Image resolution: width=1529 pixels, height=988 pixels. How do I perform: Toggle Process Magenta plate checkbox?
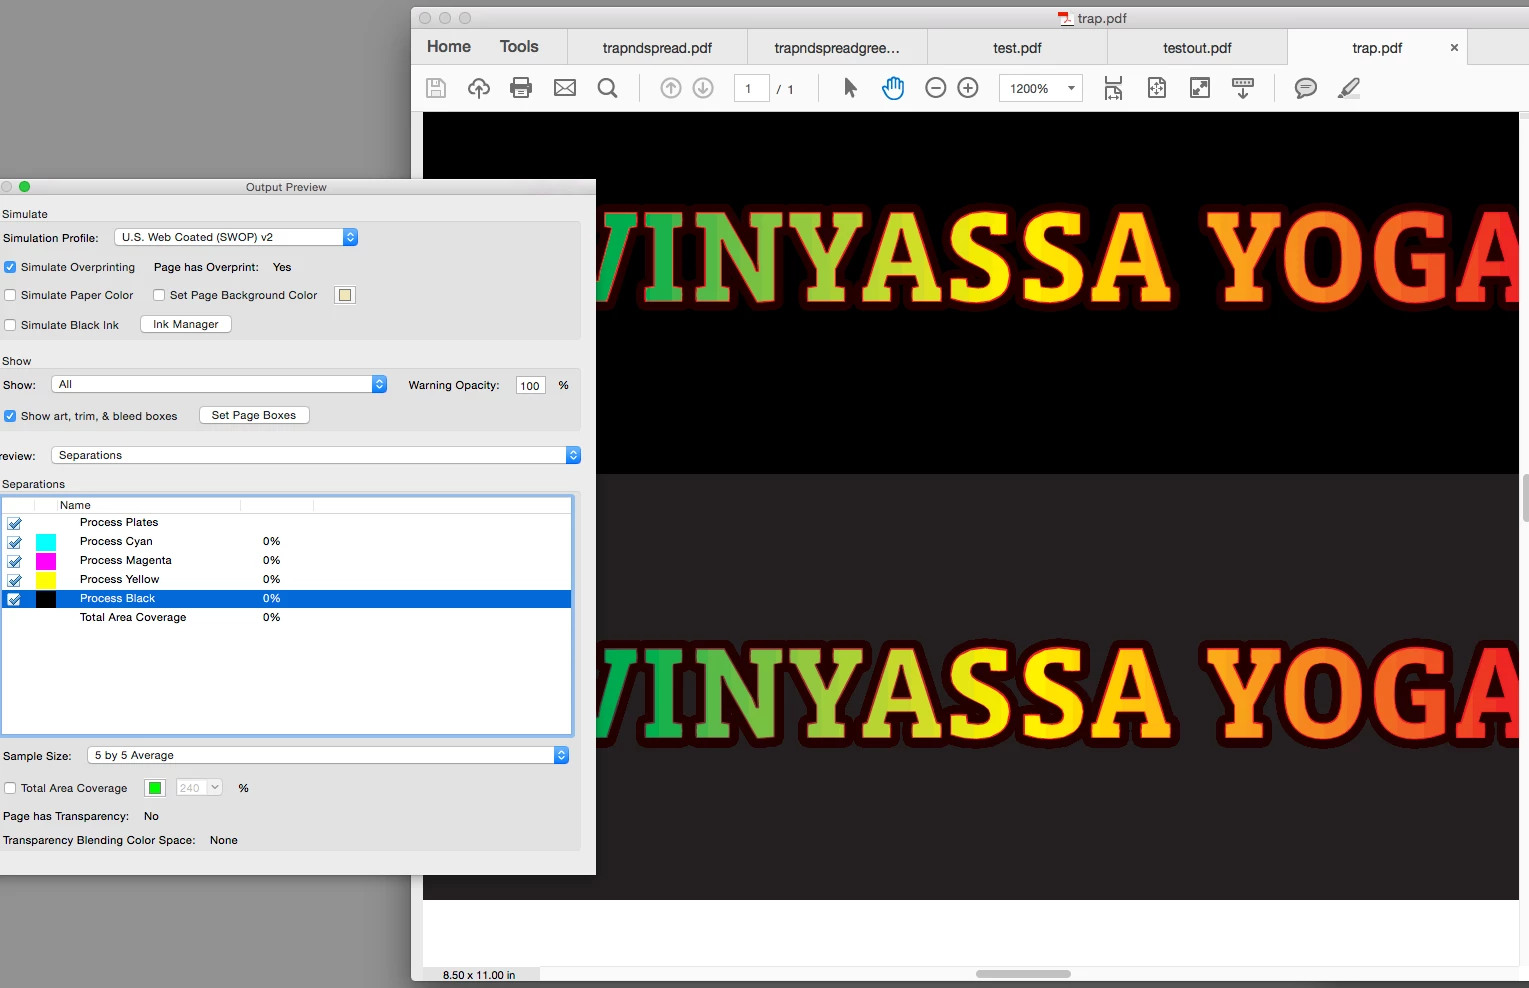pyautogui.click(x=15, y=561)
